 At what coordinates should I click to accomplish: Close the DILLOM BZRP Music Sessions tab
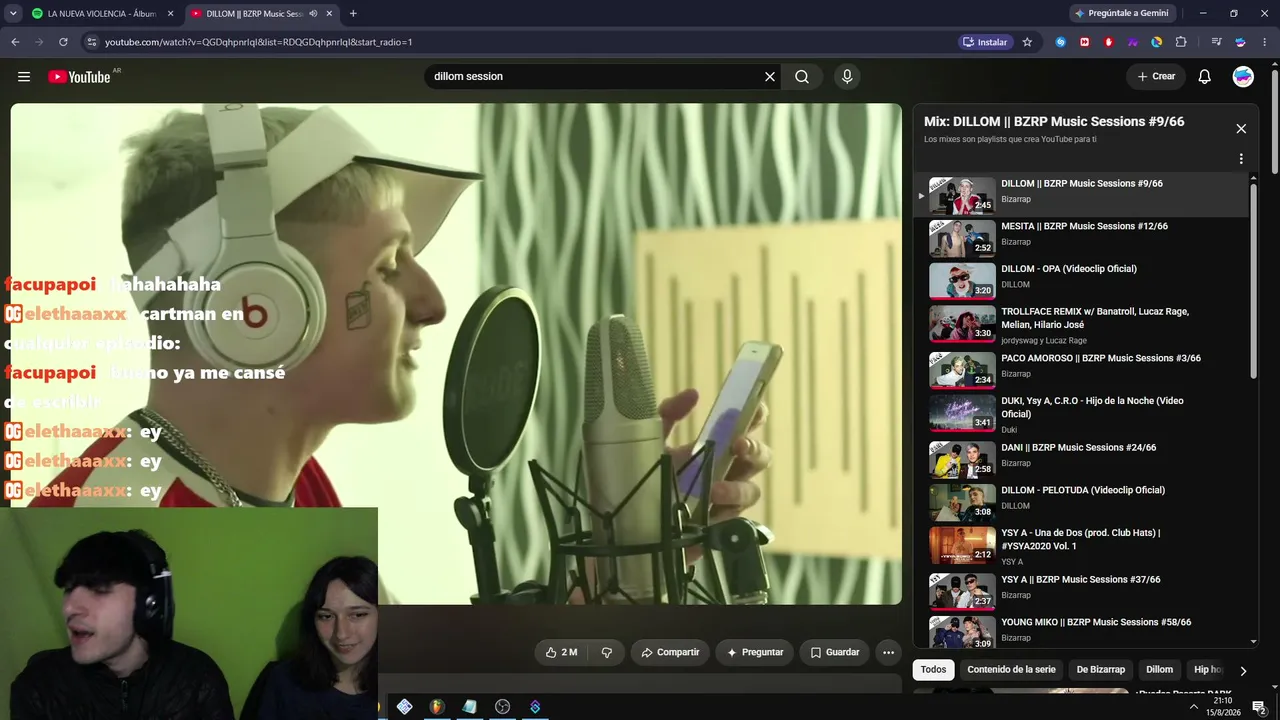pyautogui.click(x=329, y=14)
